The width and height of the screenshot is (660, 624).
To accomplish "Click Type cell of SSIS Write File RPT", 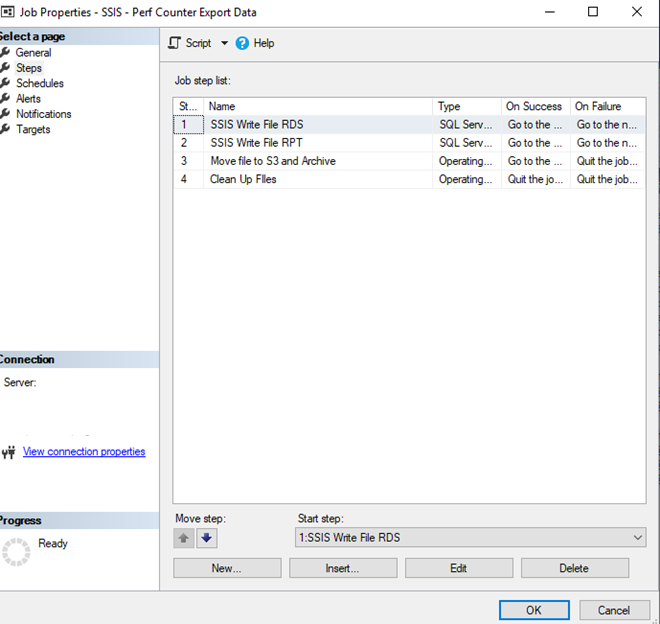I will click(x=467, y=143).
